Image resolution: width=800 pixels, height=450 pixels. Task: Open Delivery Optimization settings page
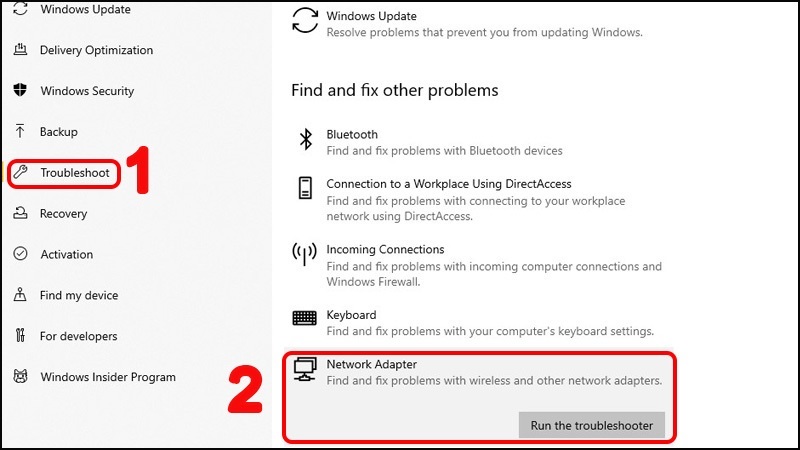[x=96, y=50]
